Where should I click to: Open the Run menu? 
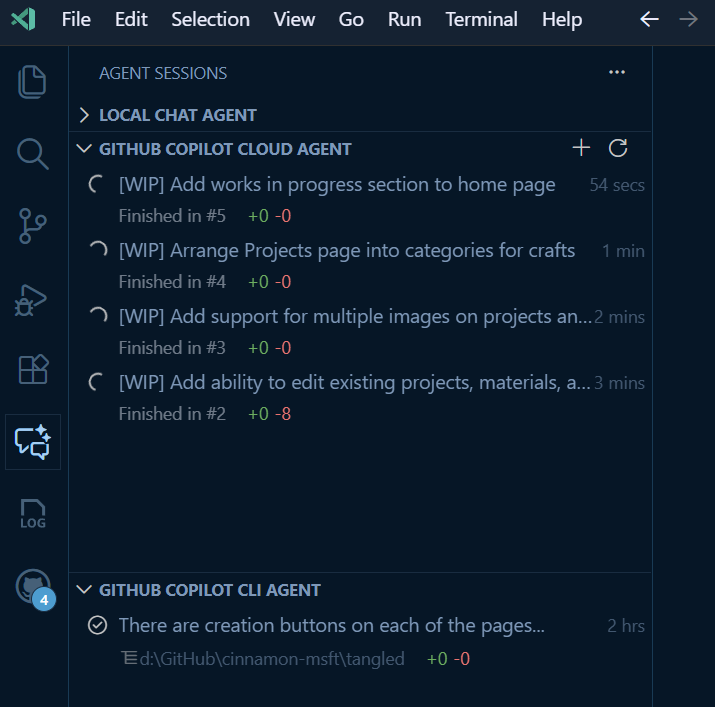pos(404,20)
